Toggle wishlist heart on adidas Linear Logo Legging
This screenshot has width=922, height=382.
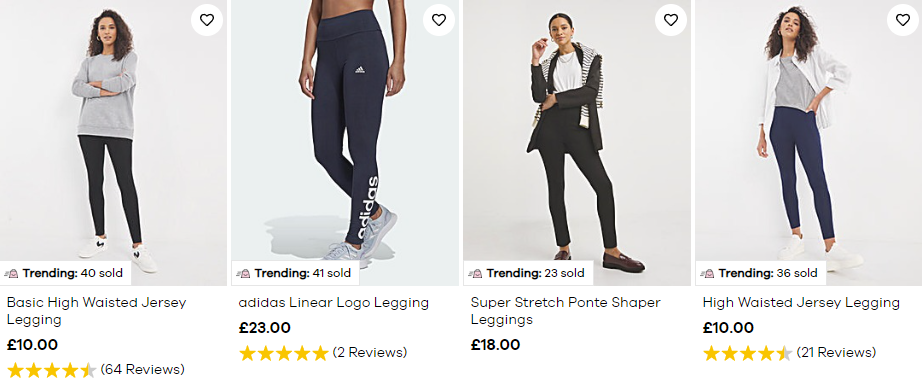pyautogui.click(x=439, y=20)
